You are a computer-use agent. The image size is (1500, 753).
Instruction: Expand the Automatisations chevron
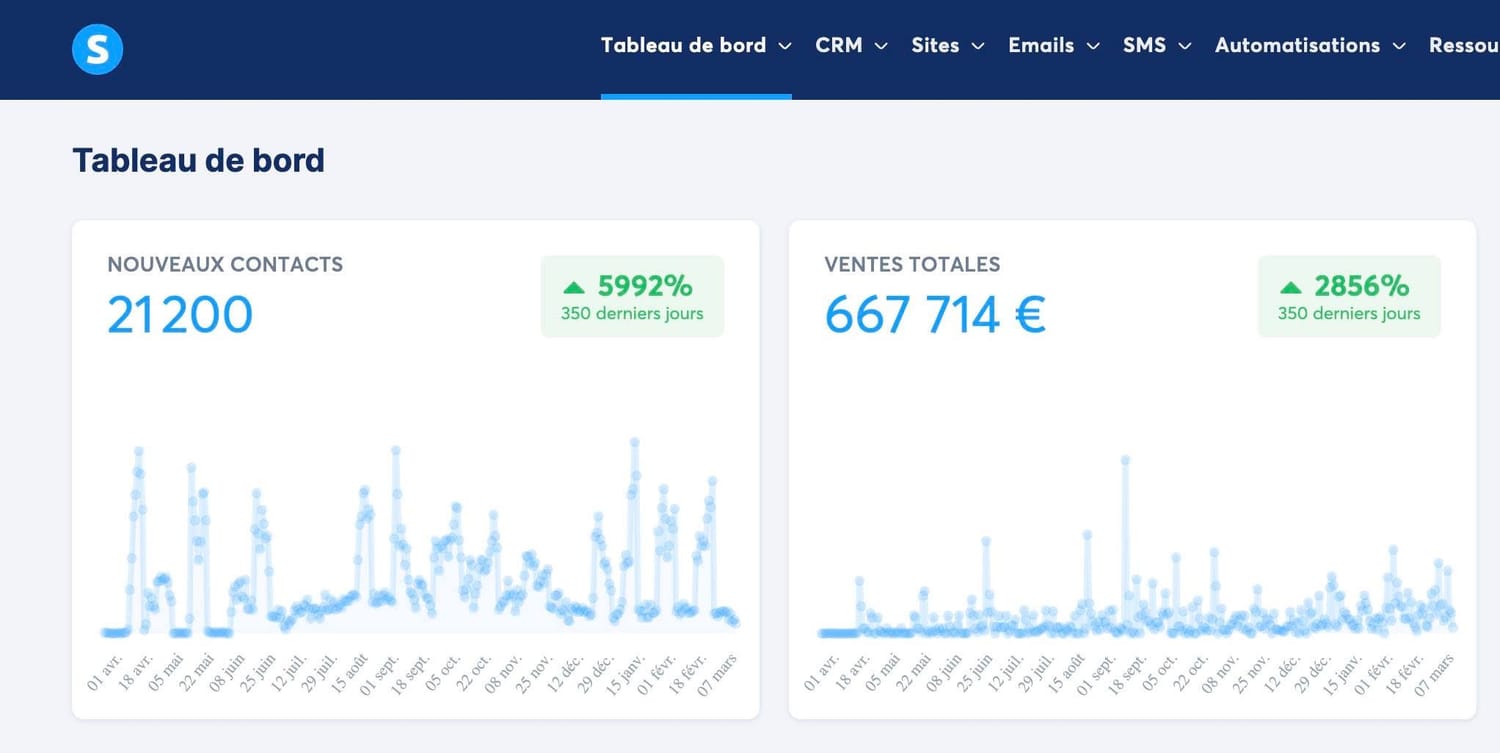[1399, 46]
